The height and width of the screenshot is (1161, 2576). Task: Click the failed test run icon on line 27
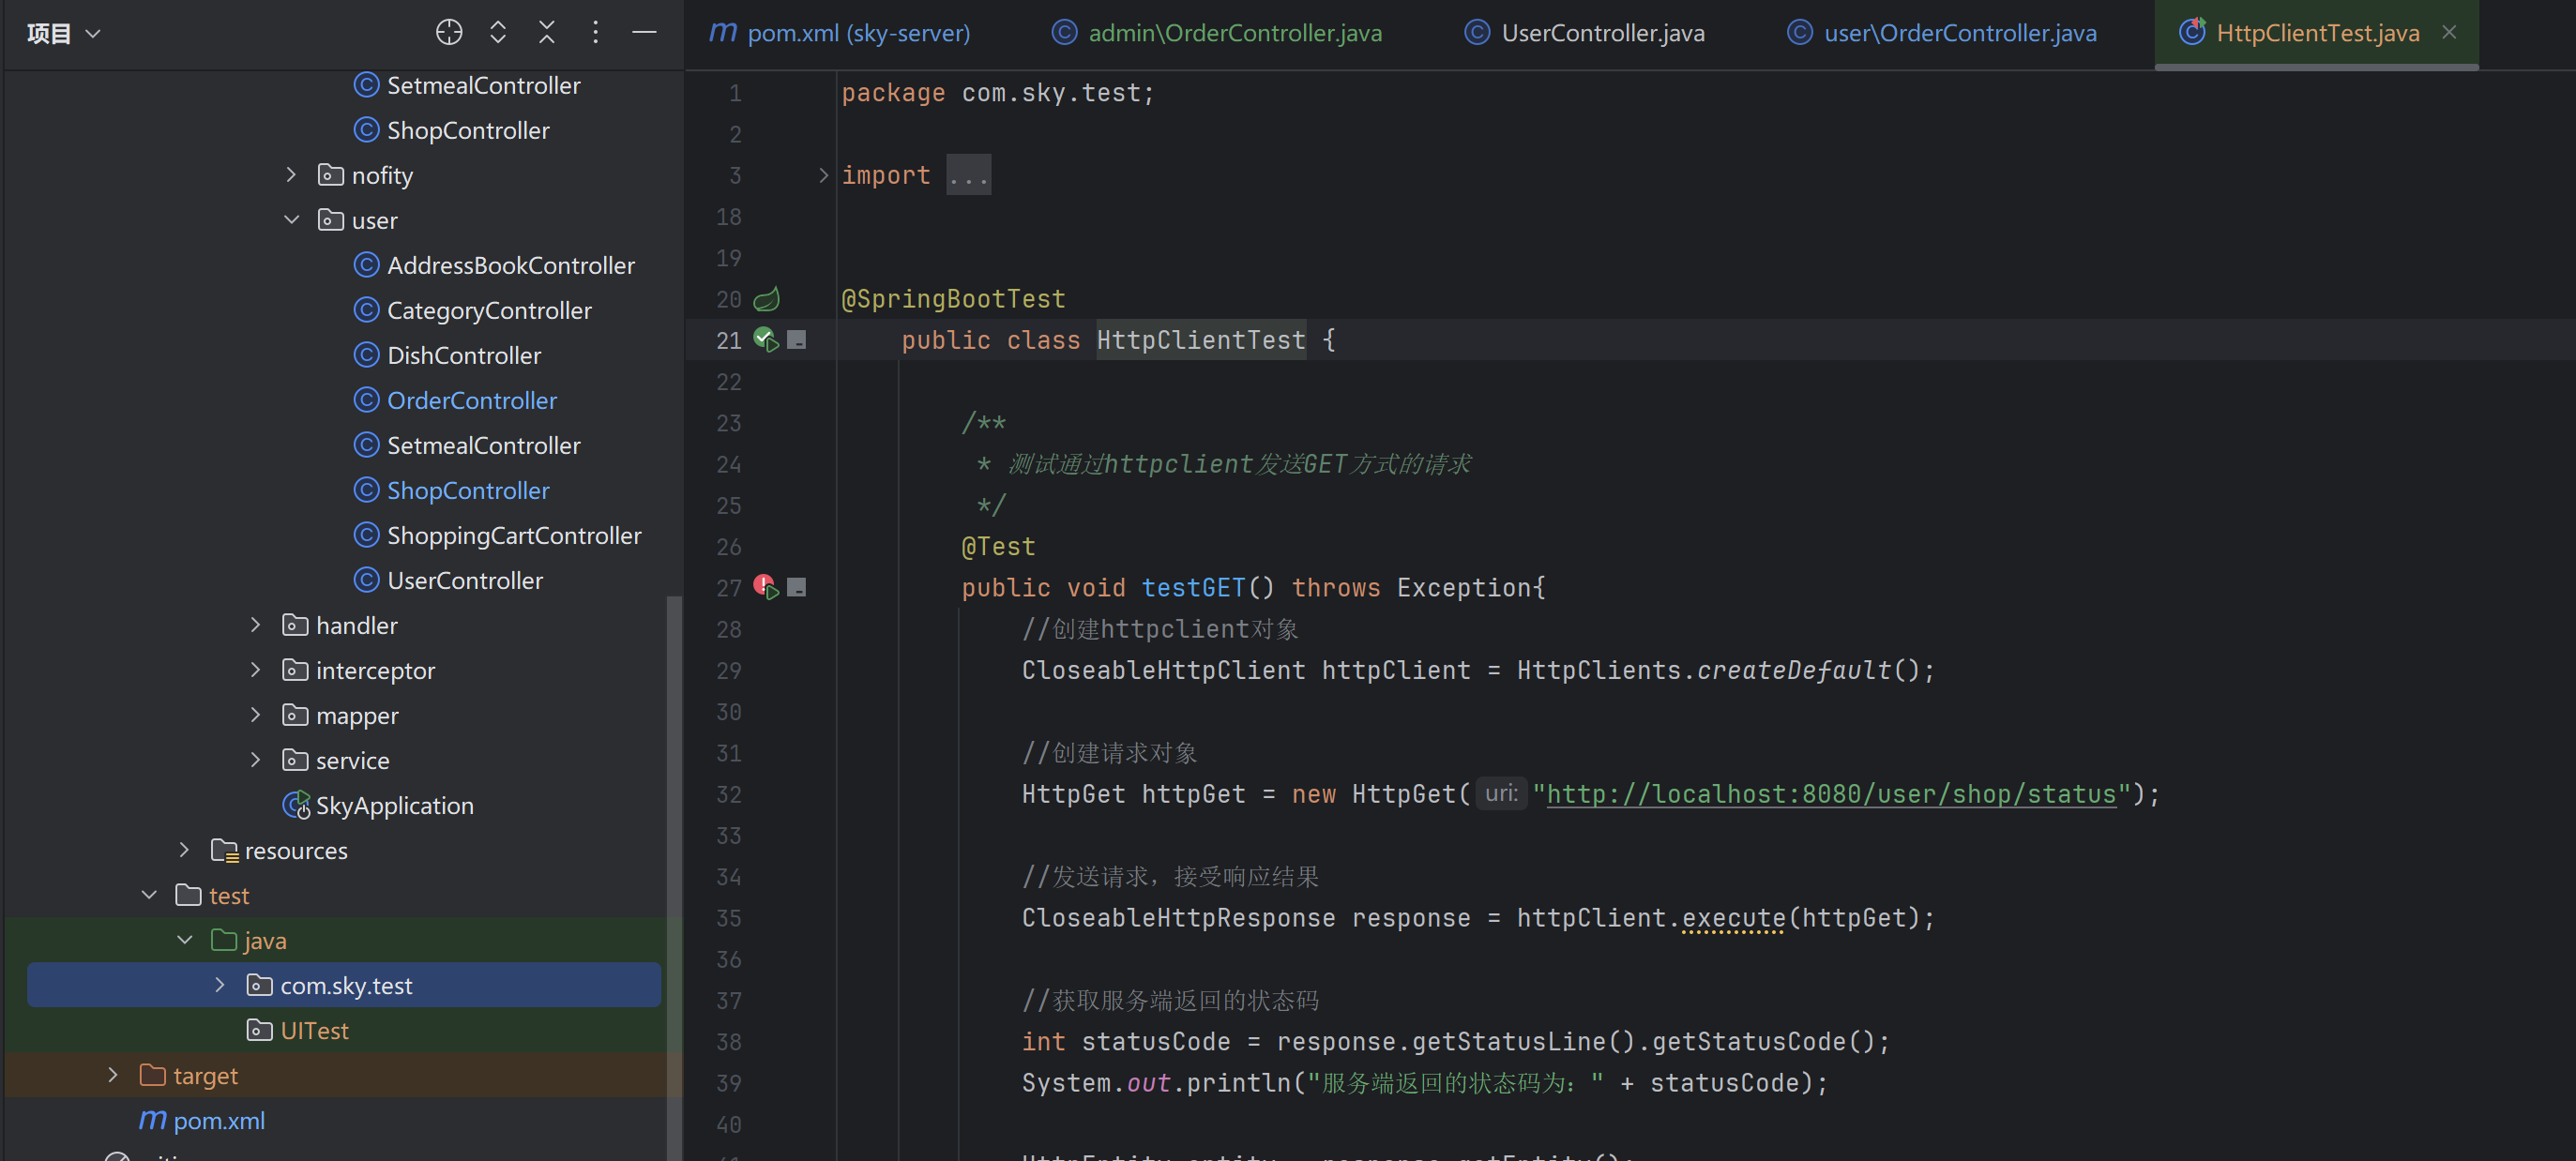pyautogui.click(x=766, y=587)
